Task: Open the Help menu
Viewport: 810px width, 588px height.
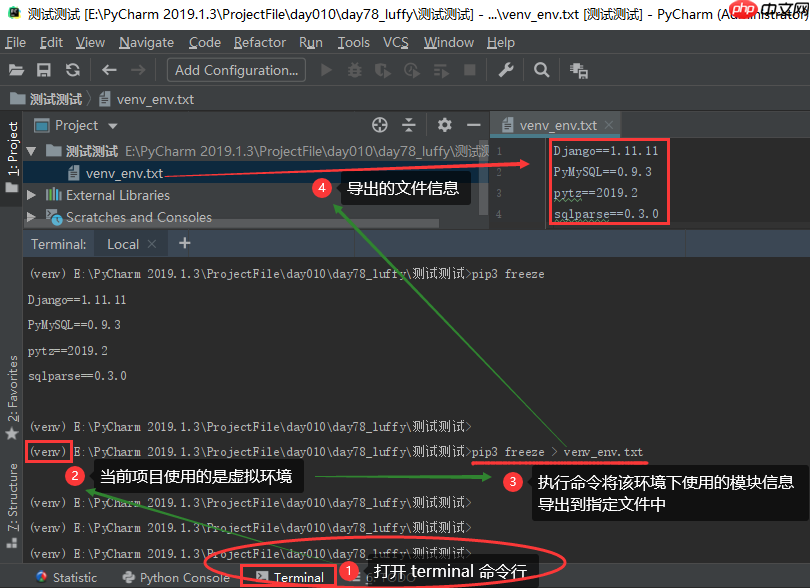Action: pyautogui.click(x=501, y=42)
